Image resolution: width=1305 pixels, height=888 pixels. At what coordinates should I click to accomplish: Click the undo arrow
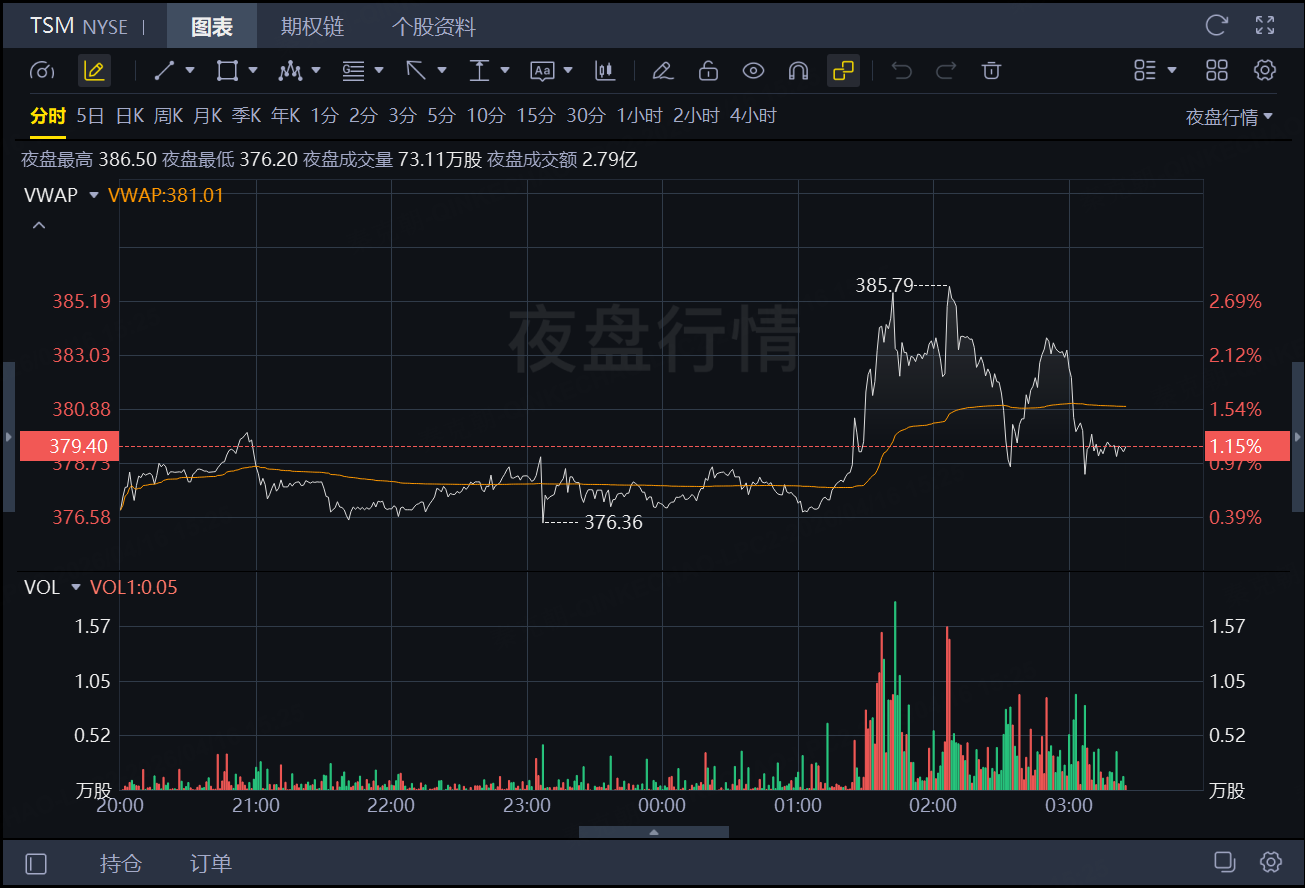[x=901, y=71]
